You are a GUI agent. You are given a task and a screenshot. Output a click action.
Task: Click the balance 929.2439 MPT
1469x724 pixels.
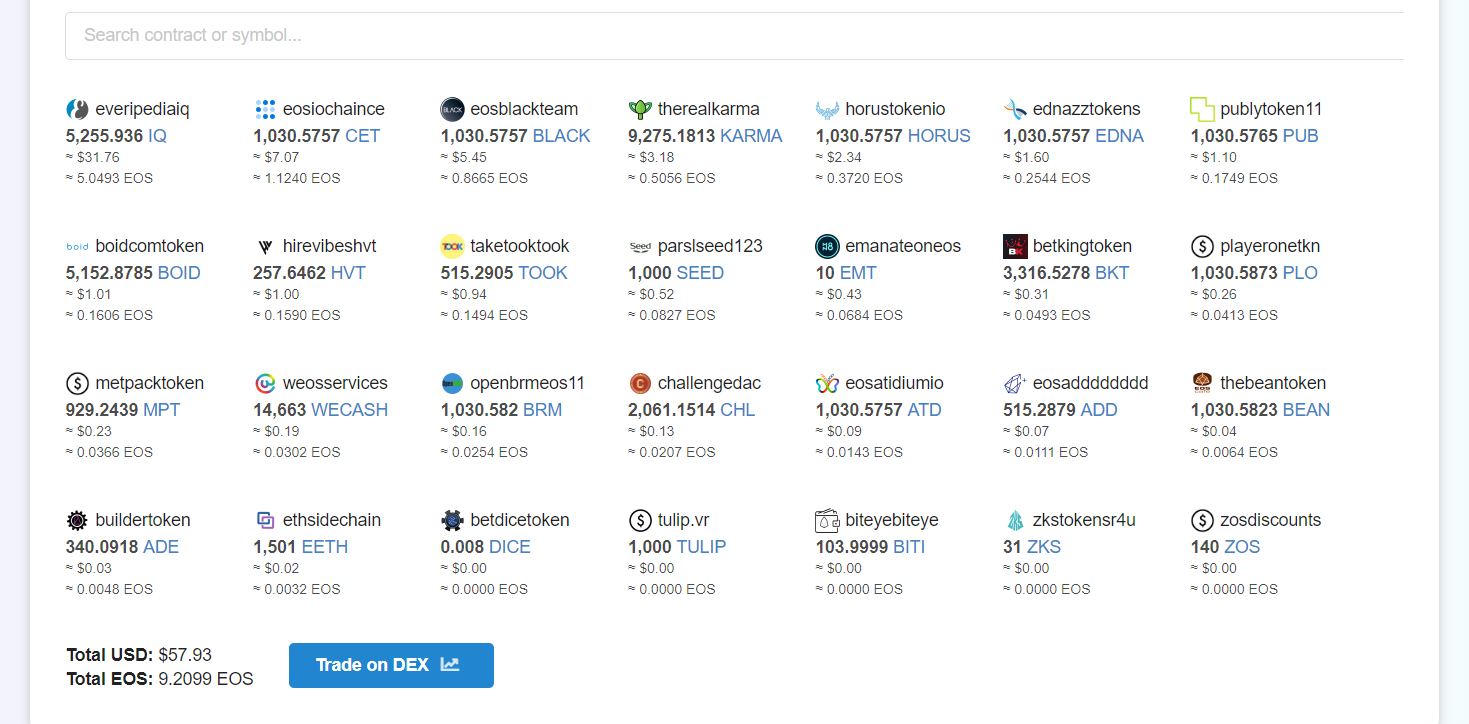[x=123, y=410]
